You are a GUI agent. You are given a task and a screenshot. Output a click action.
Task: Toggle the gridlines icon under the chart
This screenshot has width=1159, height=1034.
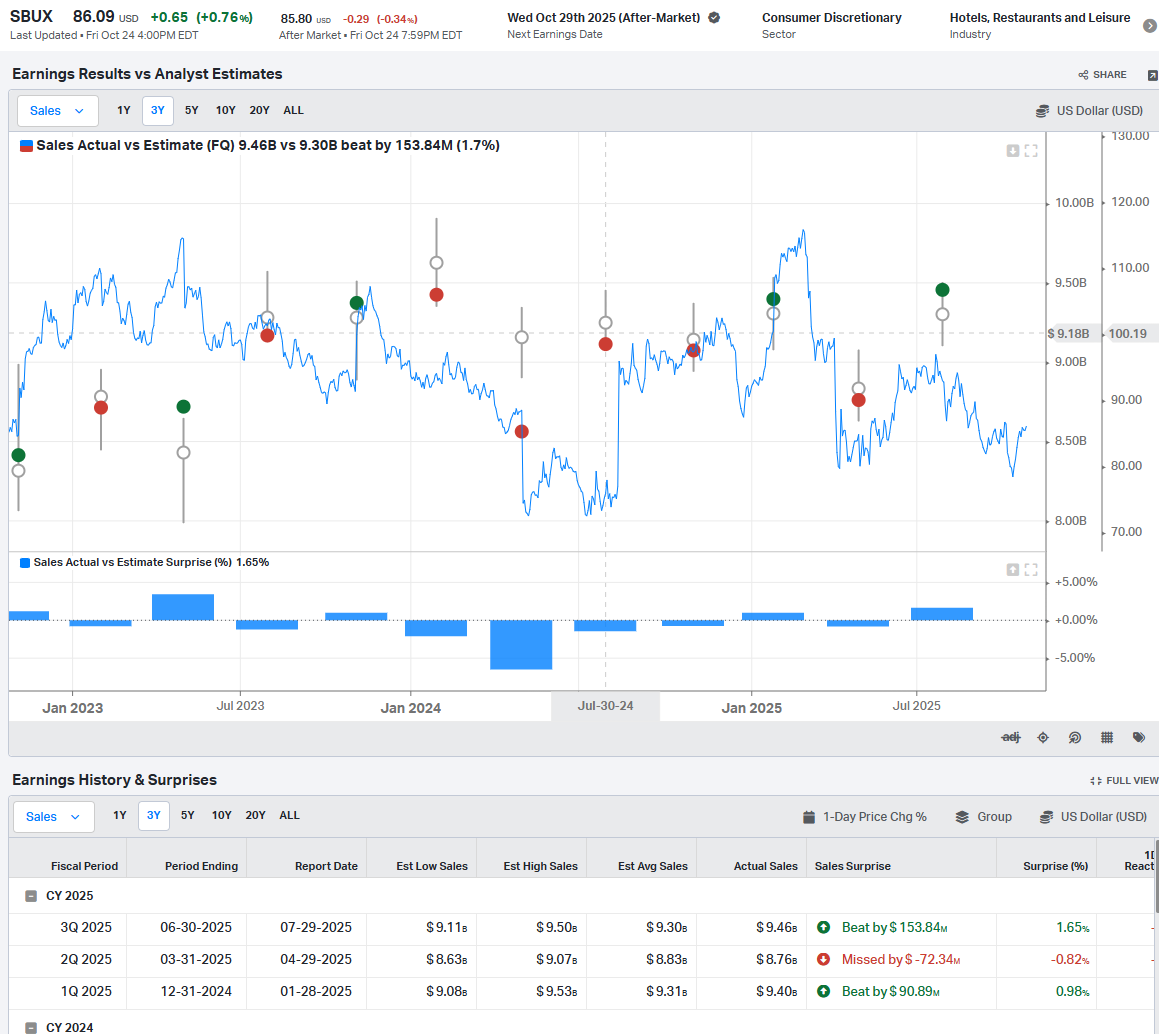1107,737
